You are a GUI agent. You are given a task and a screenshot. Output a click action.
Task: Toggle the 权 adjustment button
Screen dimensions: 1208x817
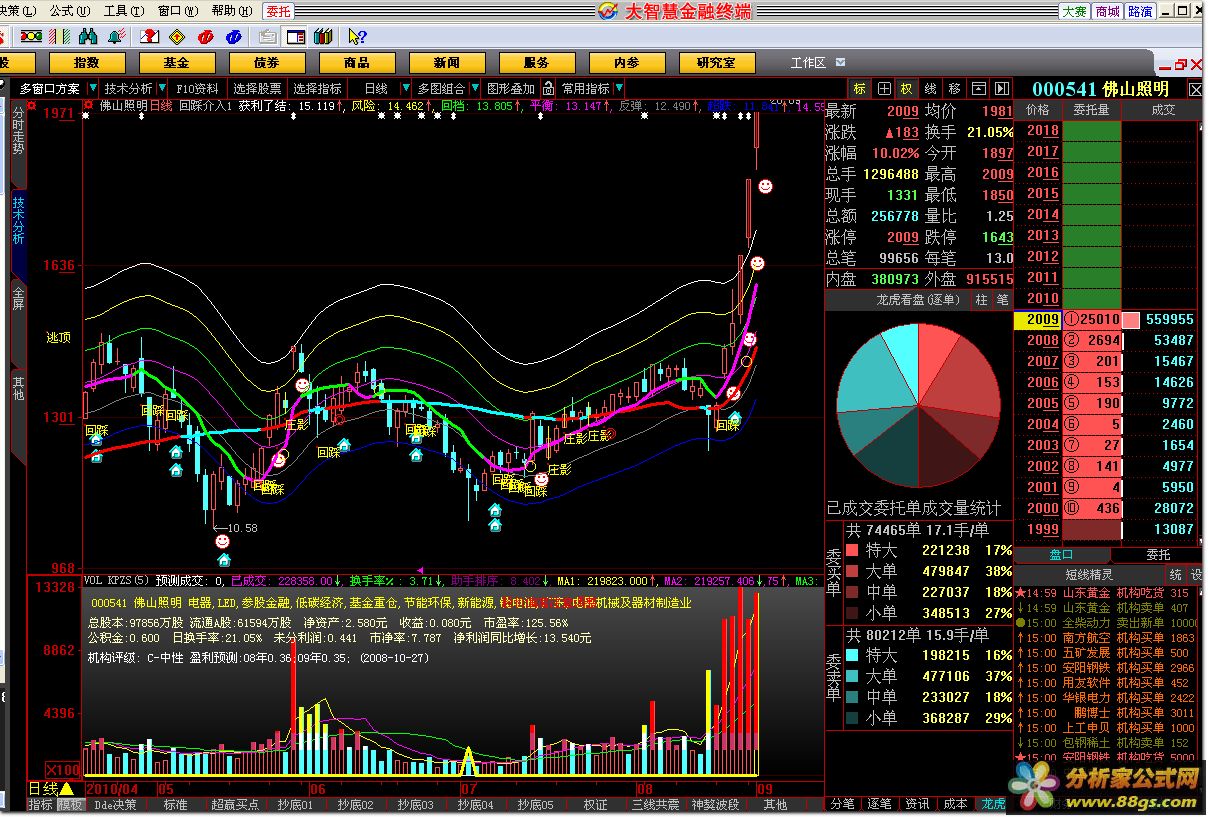907,88
